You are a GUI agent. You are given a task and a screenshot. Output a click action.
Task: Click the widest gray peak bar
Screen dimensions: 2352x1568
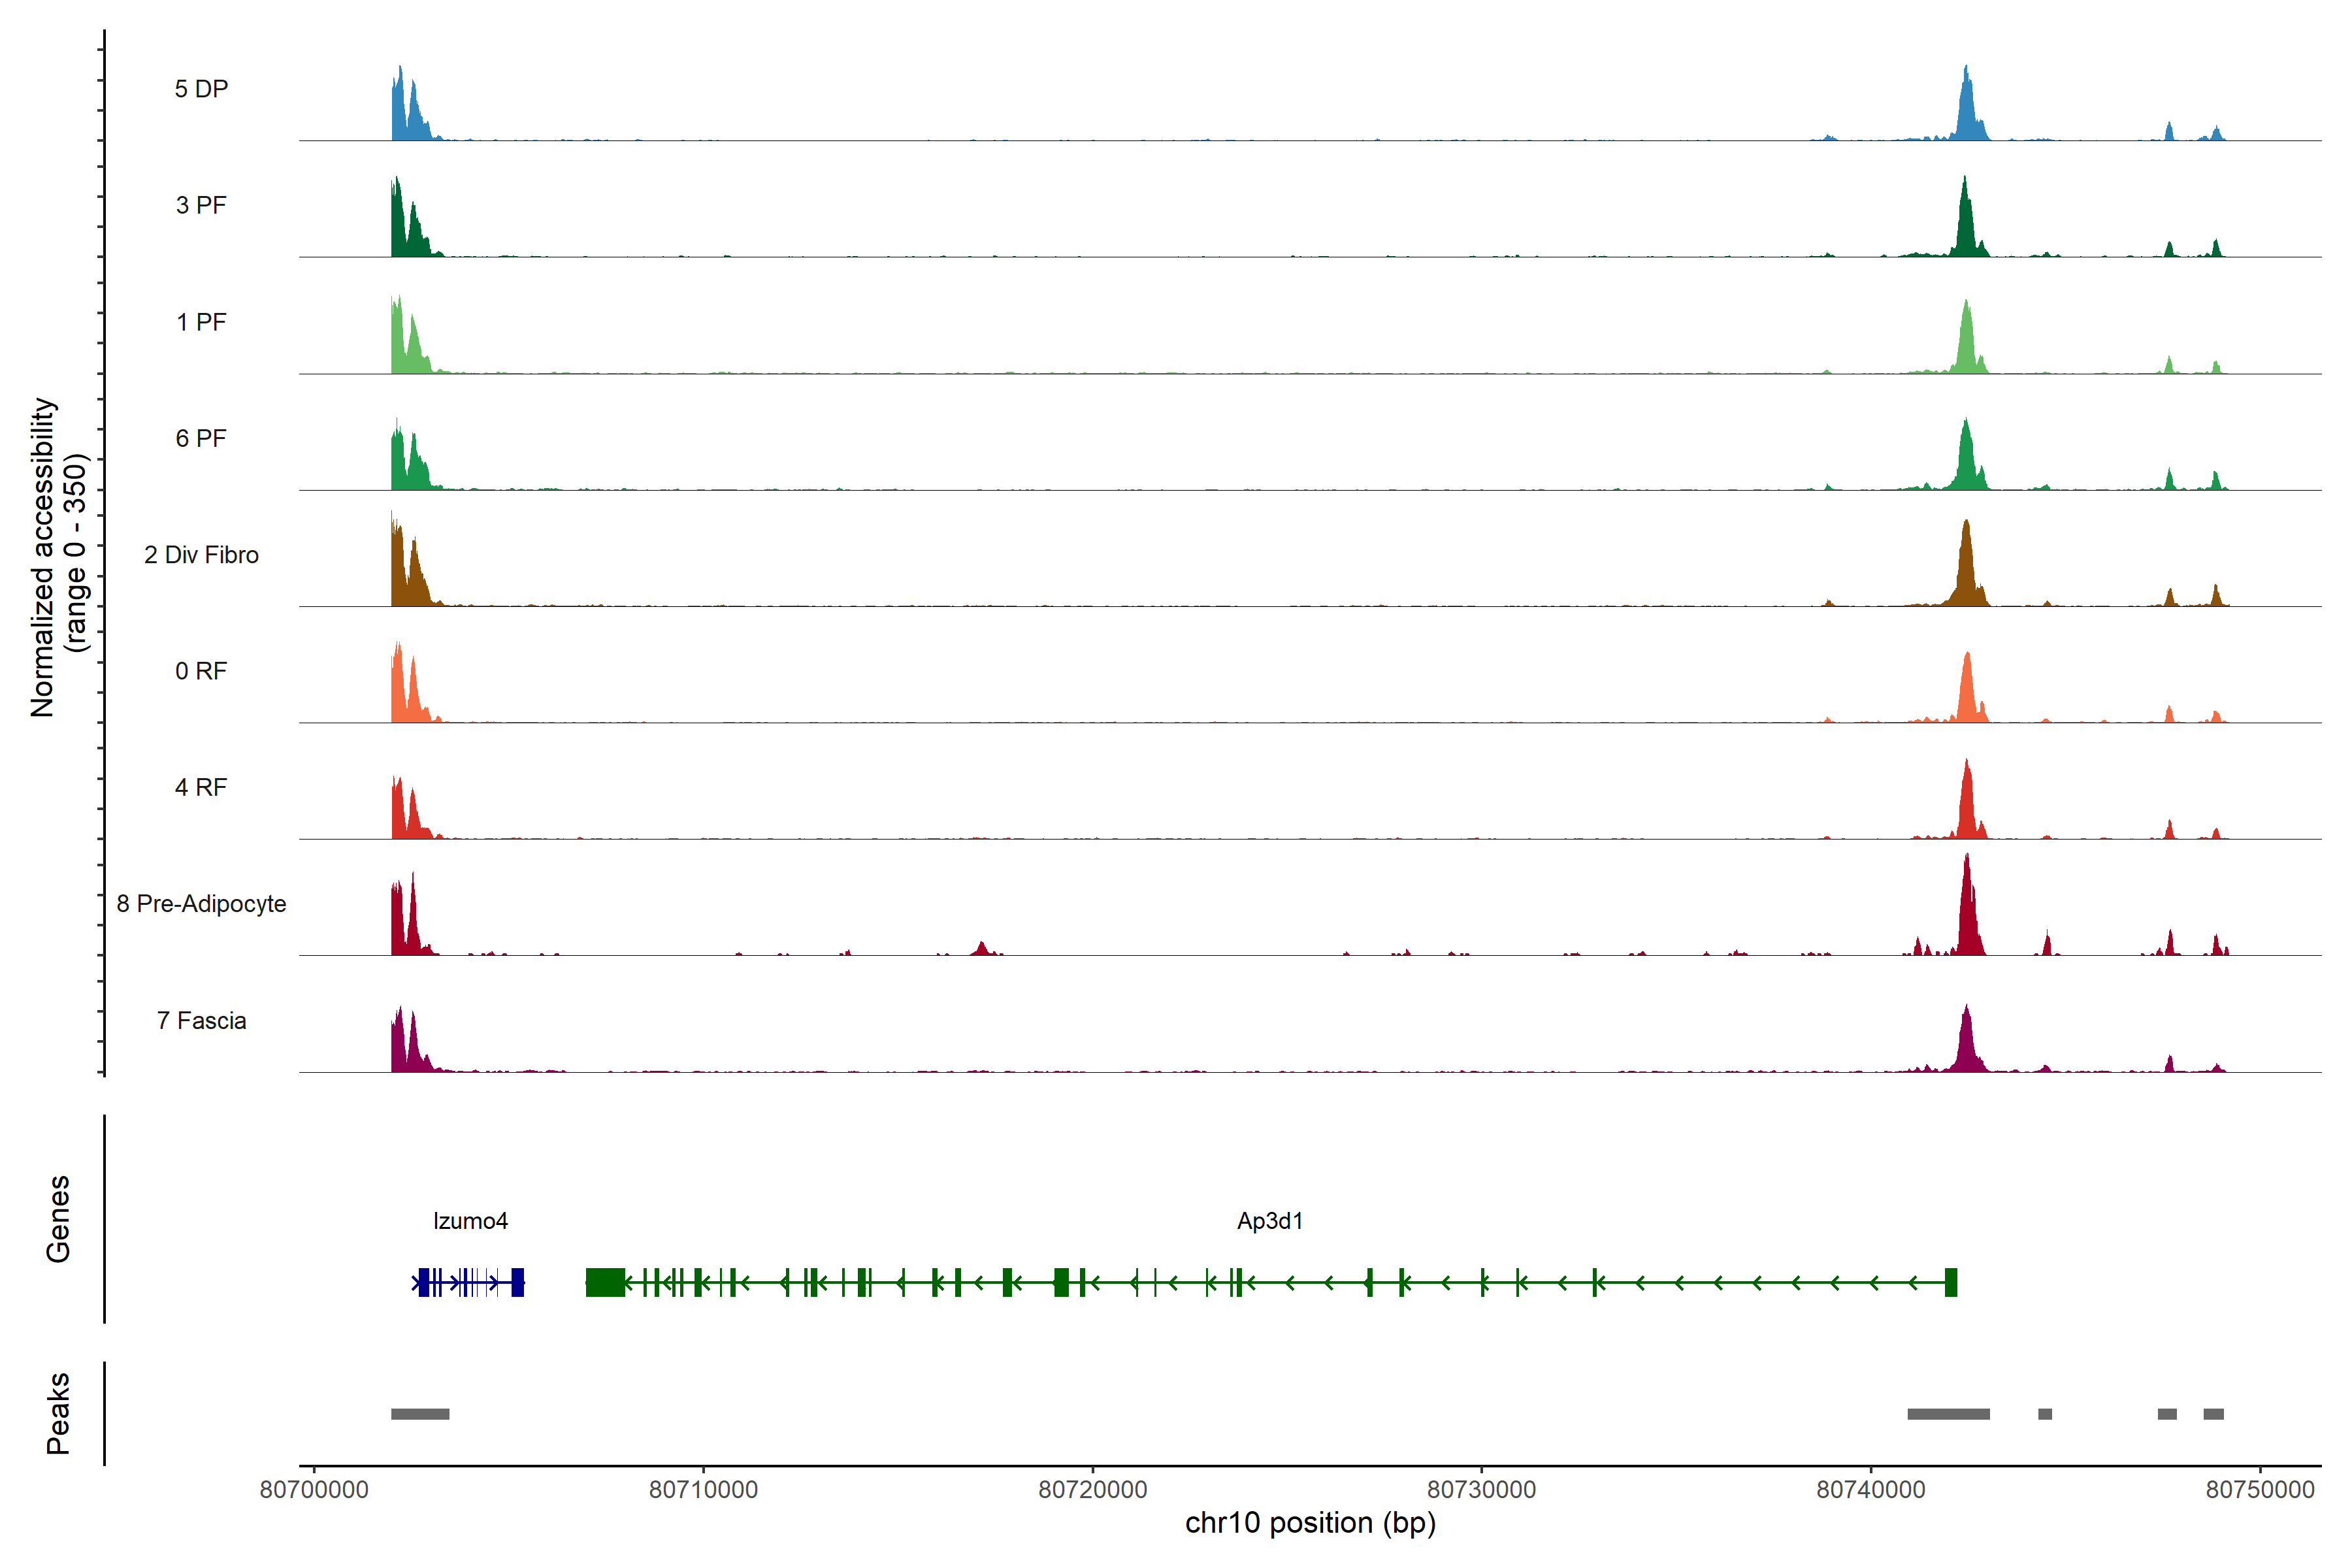coord(1948,1414)
